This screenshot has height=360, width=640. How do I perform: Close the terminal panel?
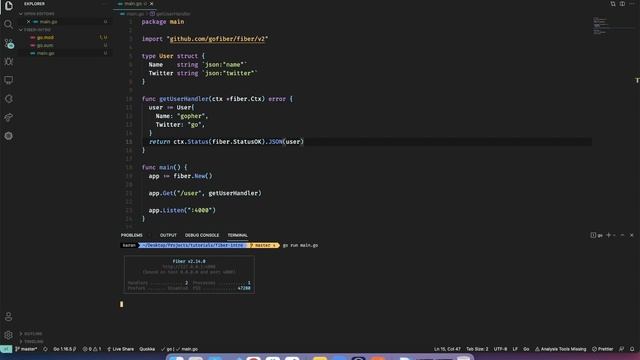click(631, 235)
